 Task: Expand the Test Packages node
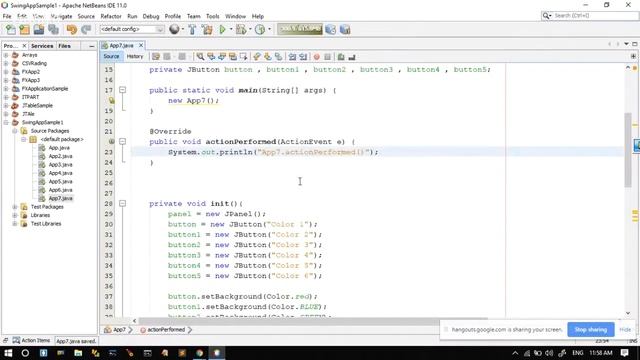15,207
